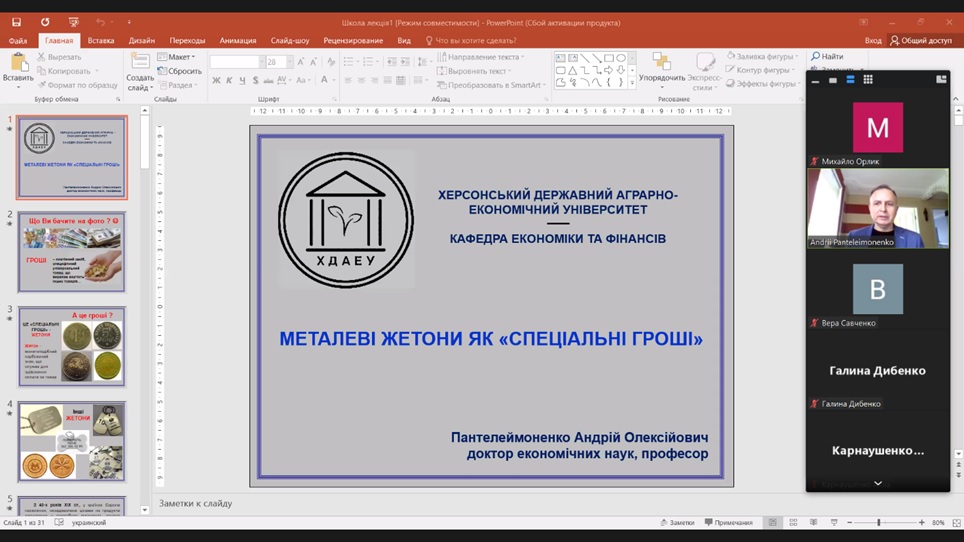The image size is (964, 542).
Task: Pick the oval shape in shapes gallery
Action: click(621, 58)
